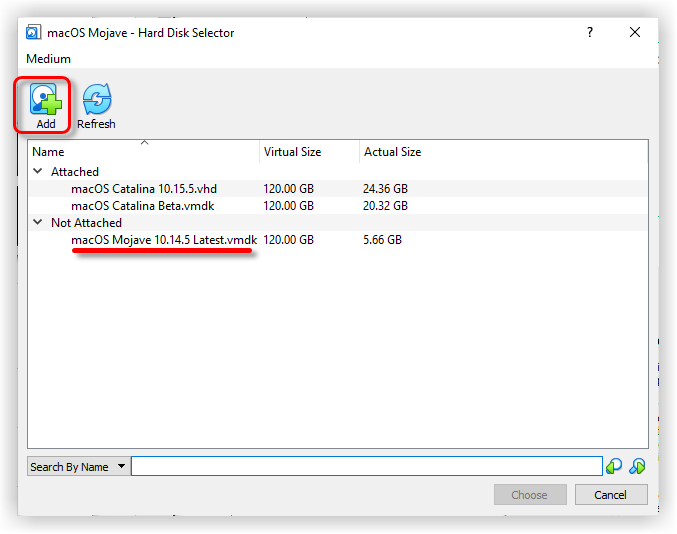
Task: Close the Hard Disk Selector window
Action: [635, 32]
